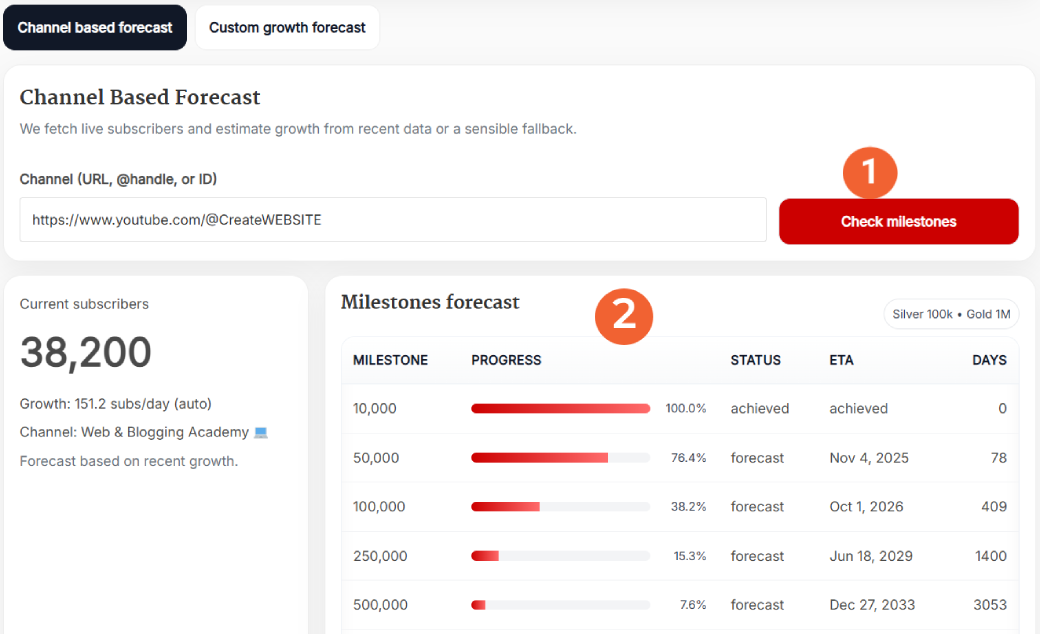This screenshot has width=1040, height=634.
Task: Click the Dec 27, 2033 ETA
Action: pos(872,605)
